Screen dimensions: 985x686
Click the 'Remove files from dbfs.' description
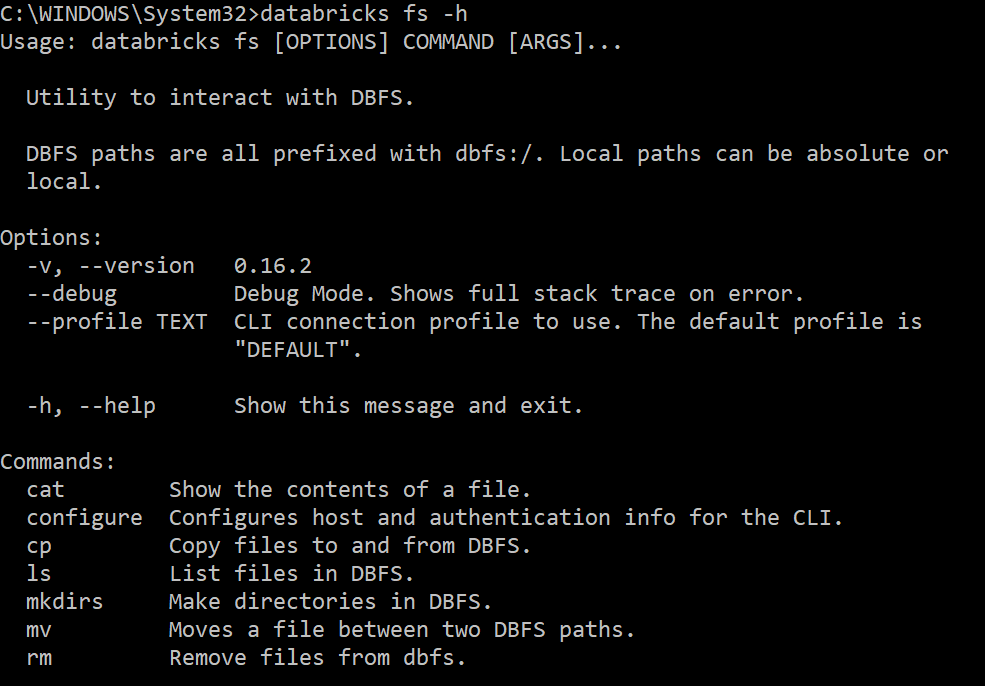pos(318,658)
